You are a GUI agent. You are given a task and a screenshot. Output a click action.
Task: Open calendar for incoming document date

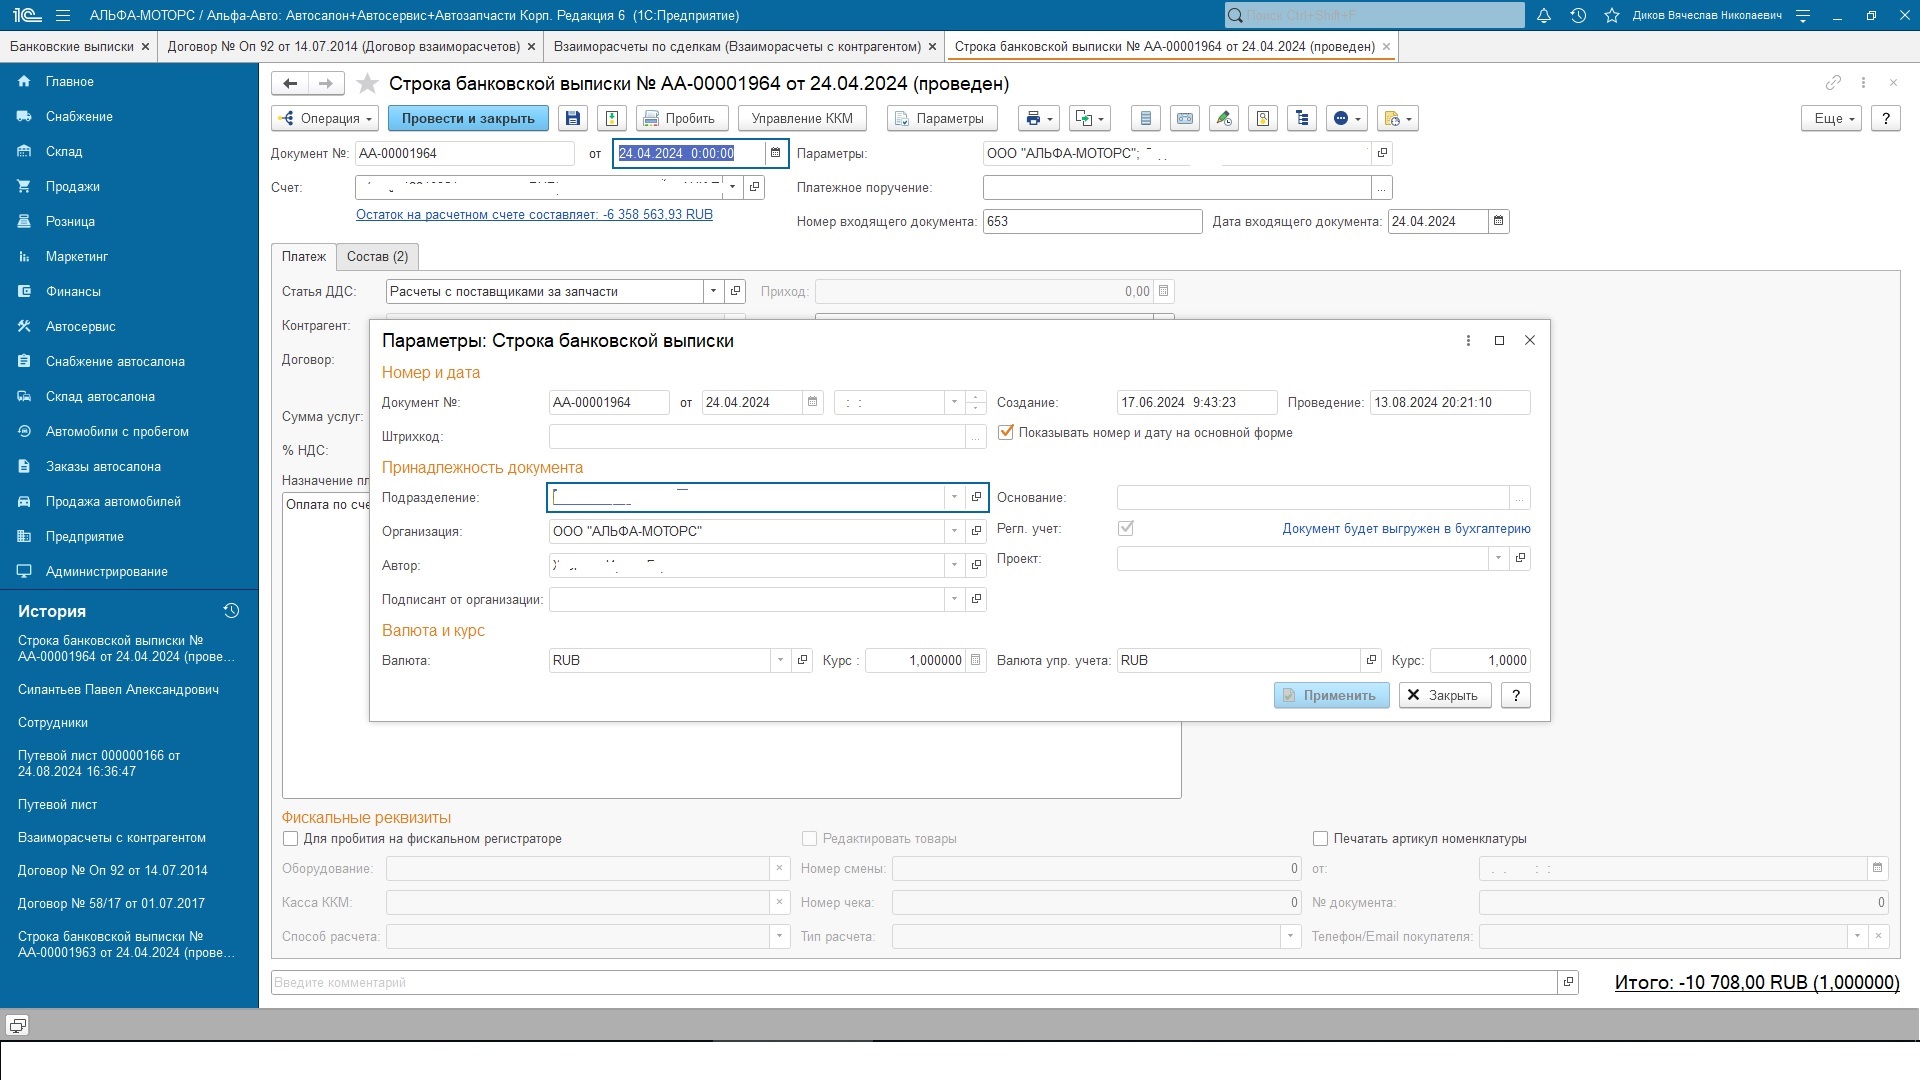[x=1498, y=221]
